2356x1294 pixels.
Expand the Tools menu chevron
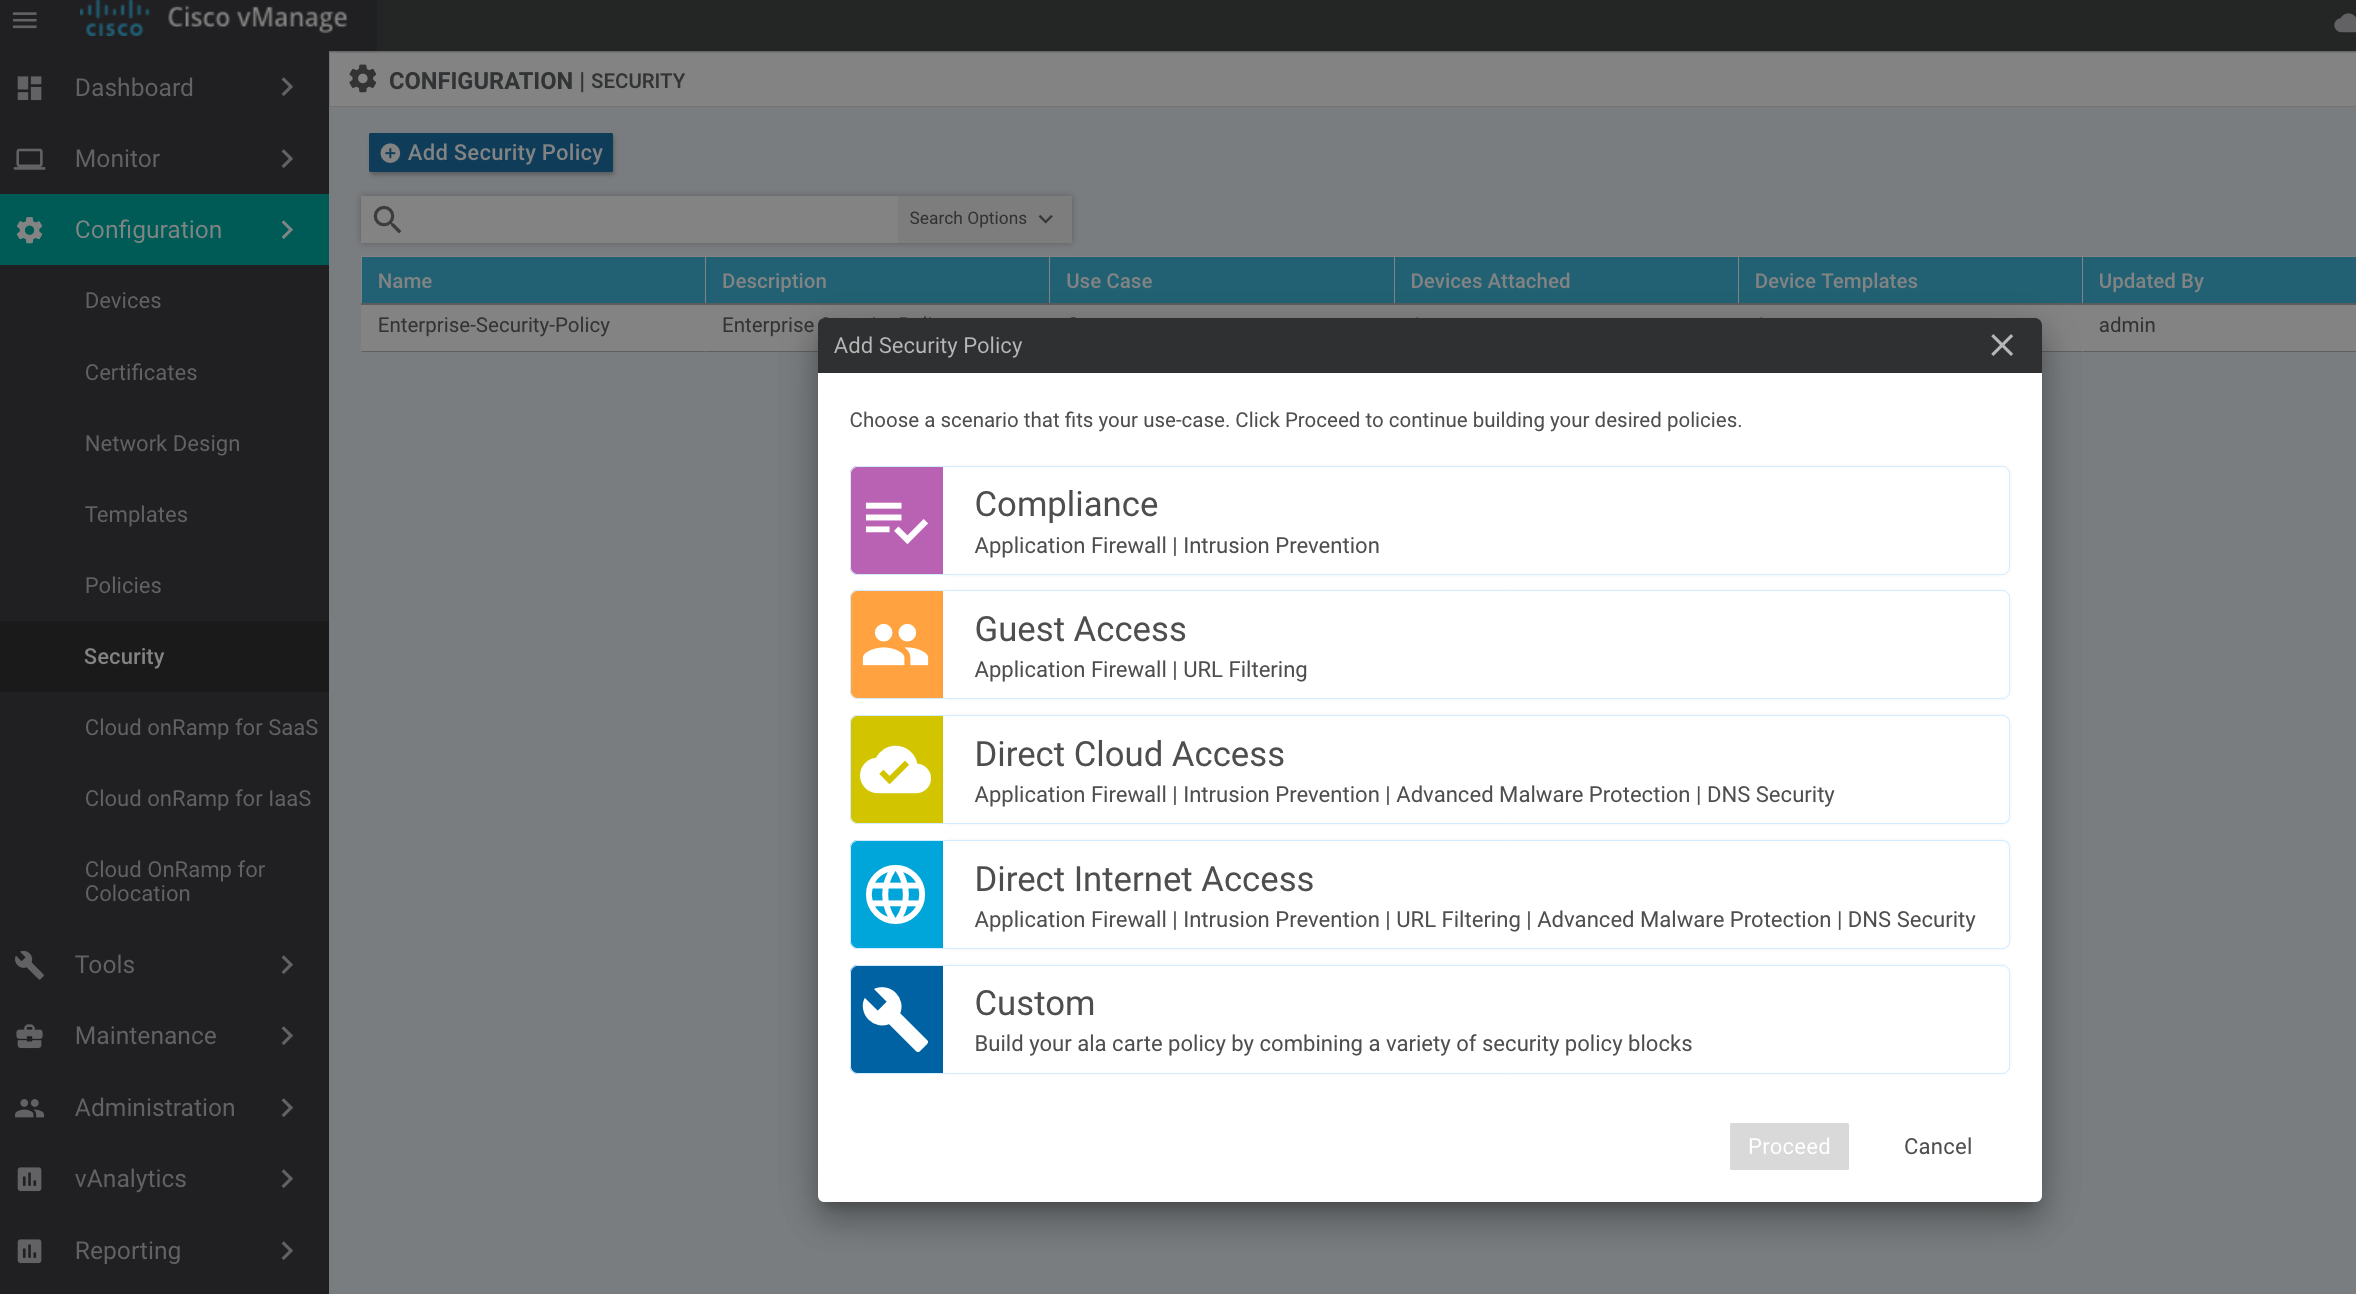coord(287,965)
